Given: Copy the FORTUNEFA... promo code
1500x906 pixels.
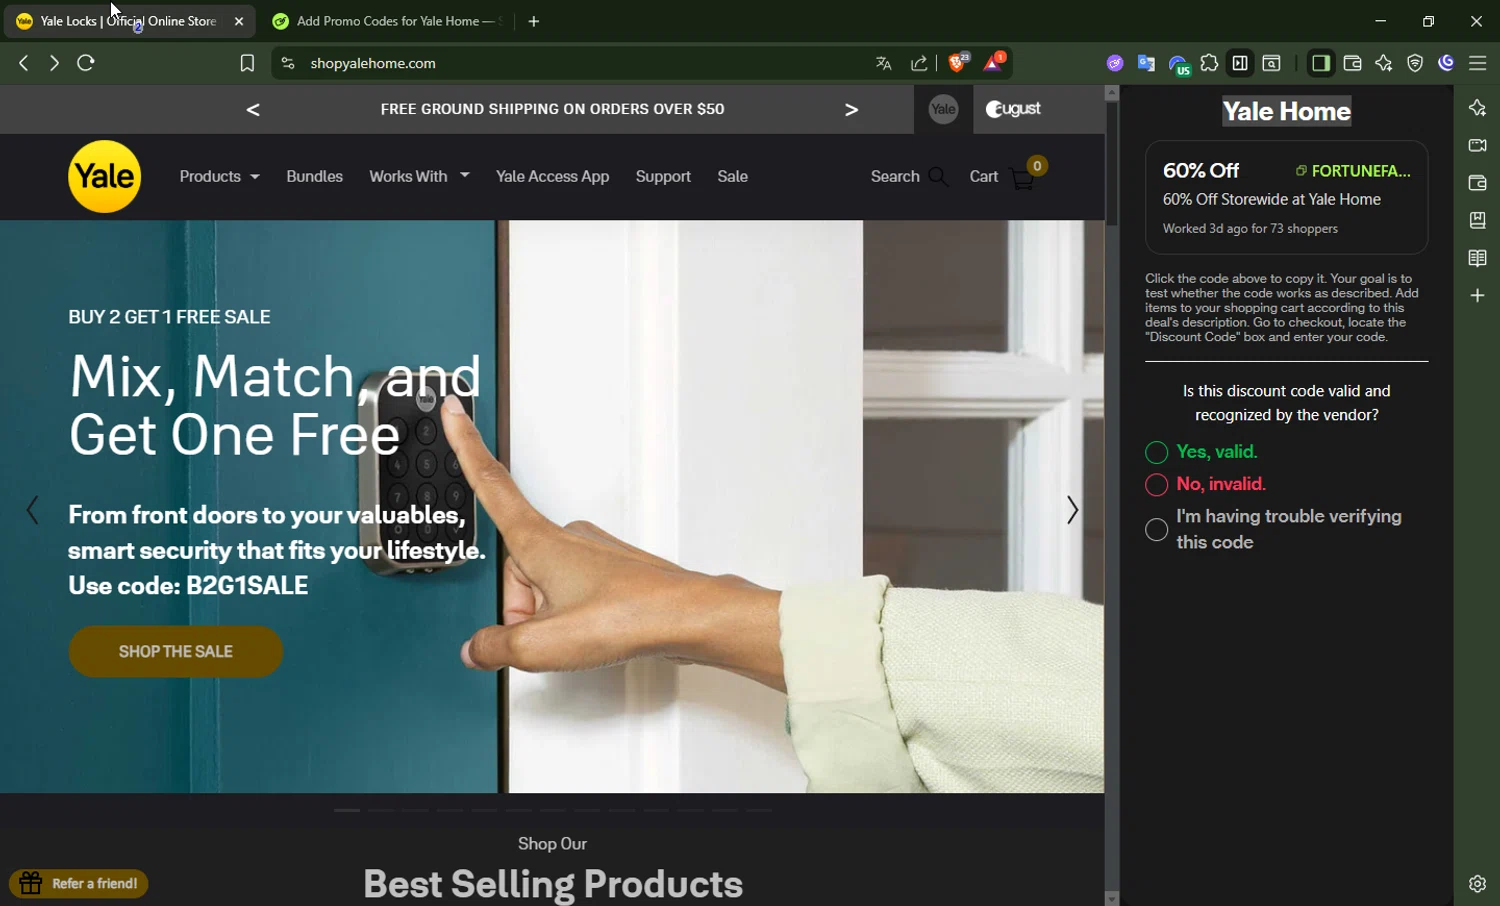Looking at the screenshot, I should coord(1352,171).
